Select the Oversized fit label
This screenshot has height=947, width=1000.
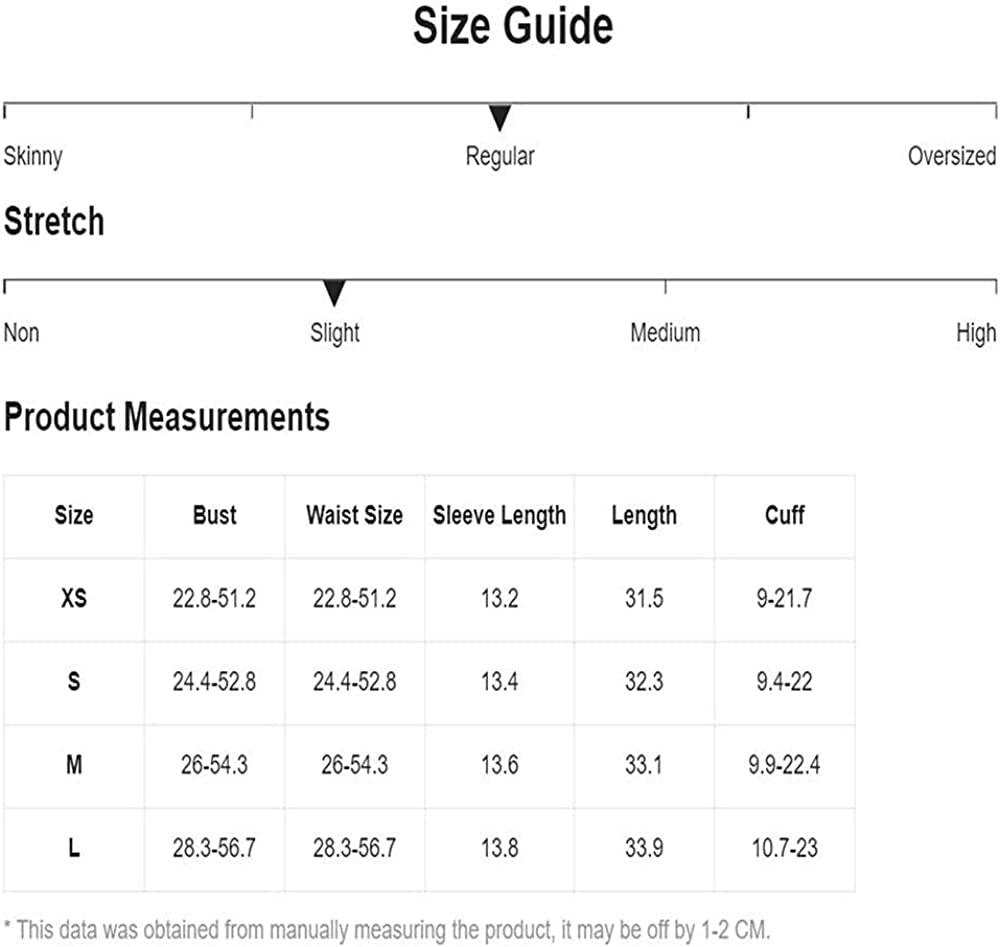pos(951,156)
